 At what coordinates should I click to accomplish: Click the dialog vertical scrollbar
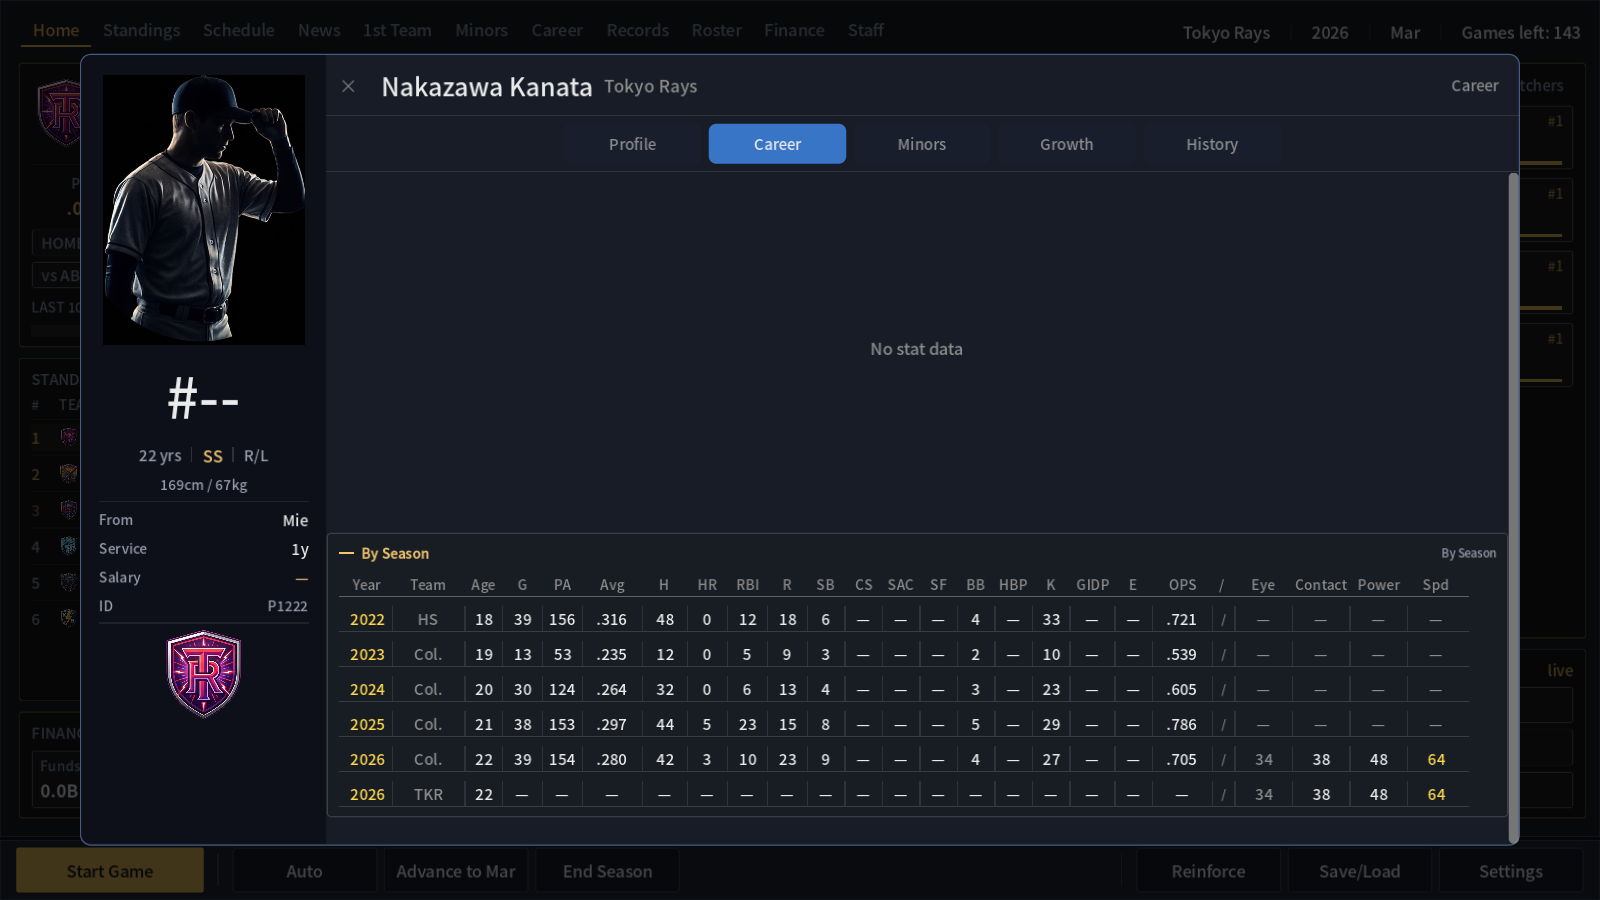1513,508
